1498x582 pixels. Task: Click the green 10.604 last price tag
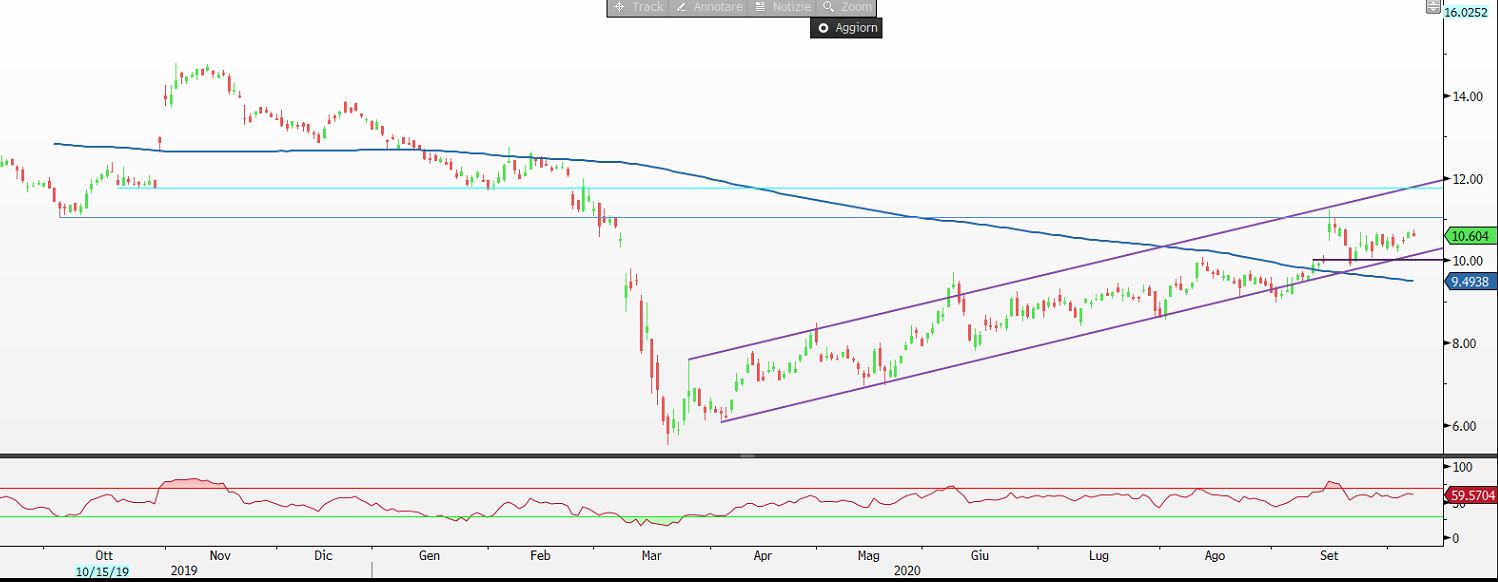[1470, 236]
